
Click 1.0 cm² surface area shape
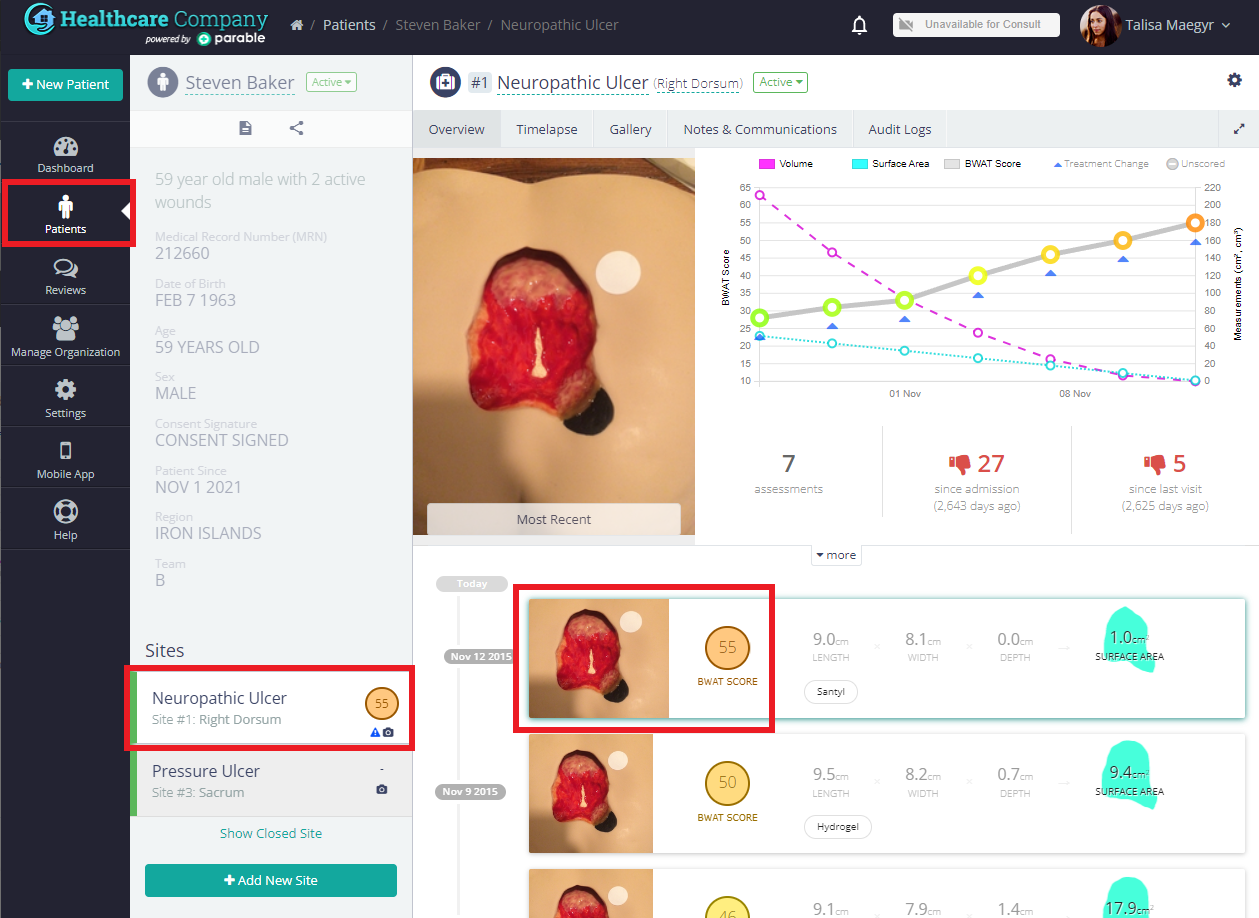(x=1129, y=639)
